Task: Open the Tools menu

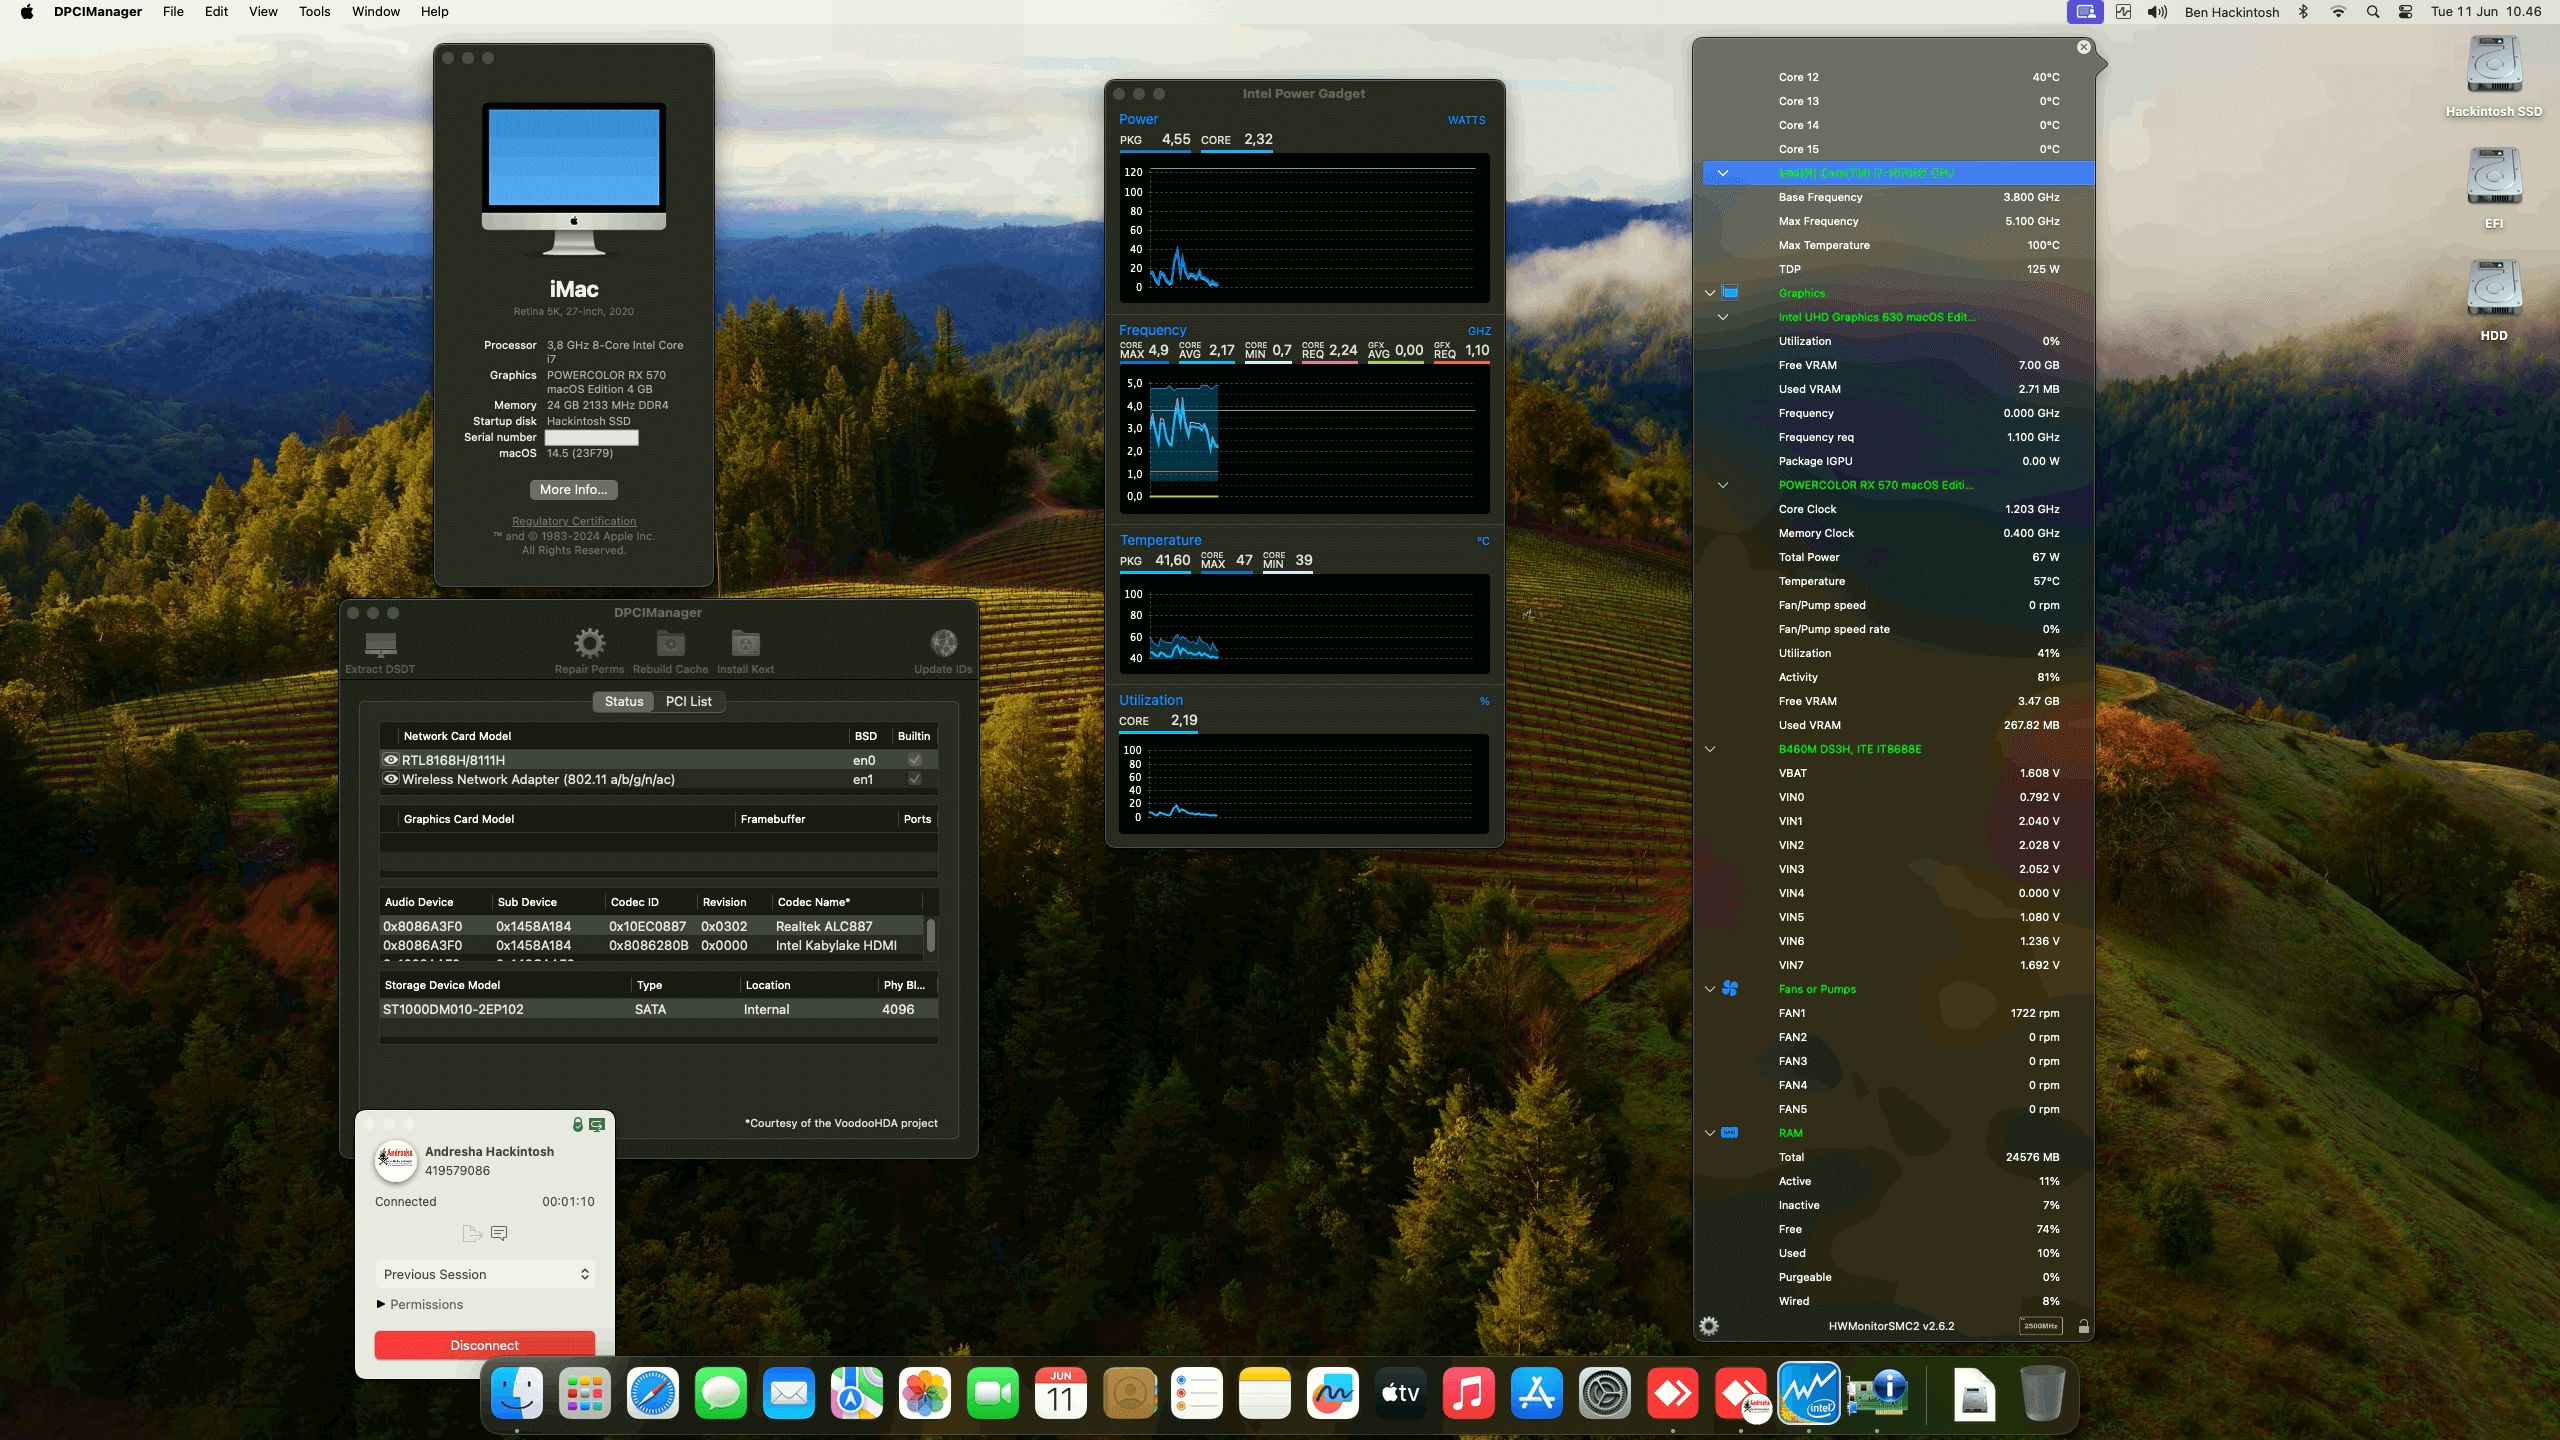Action: [313, 11]
